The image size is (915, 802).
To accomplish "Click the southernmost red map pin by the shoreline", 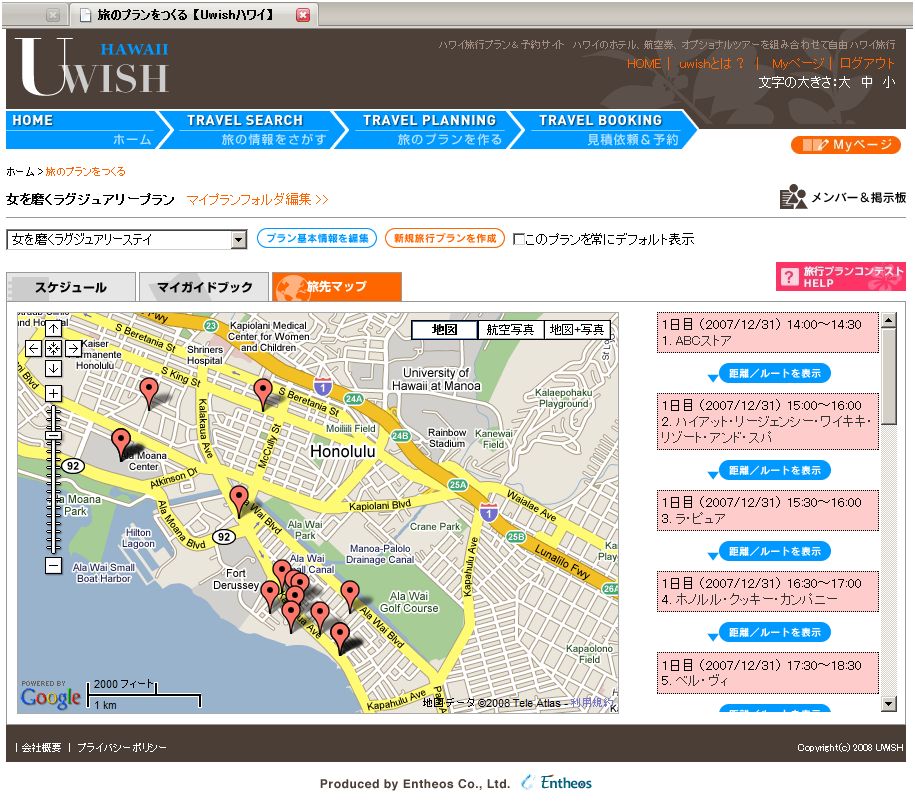I will point(340,637).
